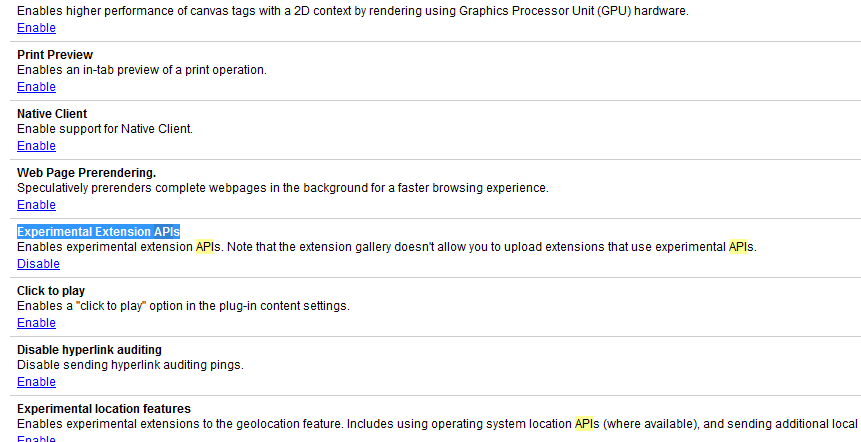Click the Web Page Prerendering heading

[86, 173]
